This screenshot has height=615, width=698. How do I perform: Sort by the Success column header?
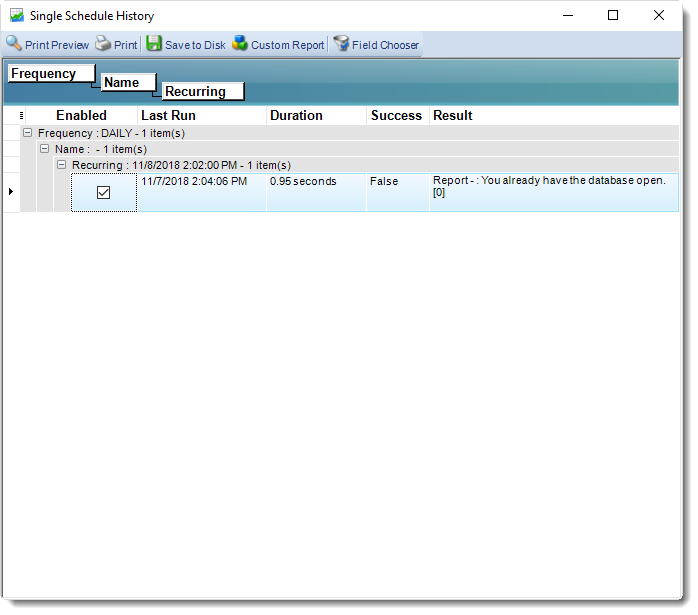[398, 116]
